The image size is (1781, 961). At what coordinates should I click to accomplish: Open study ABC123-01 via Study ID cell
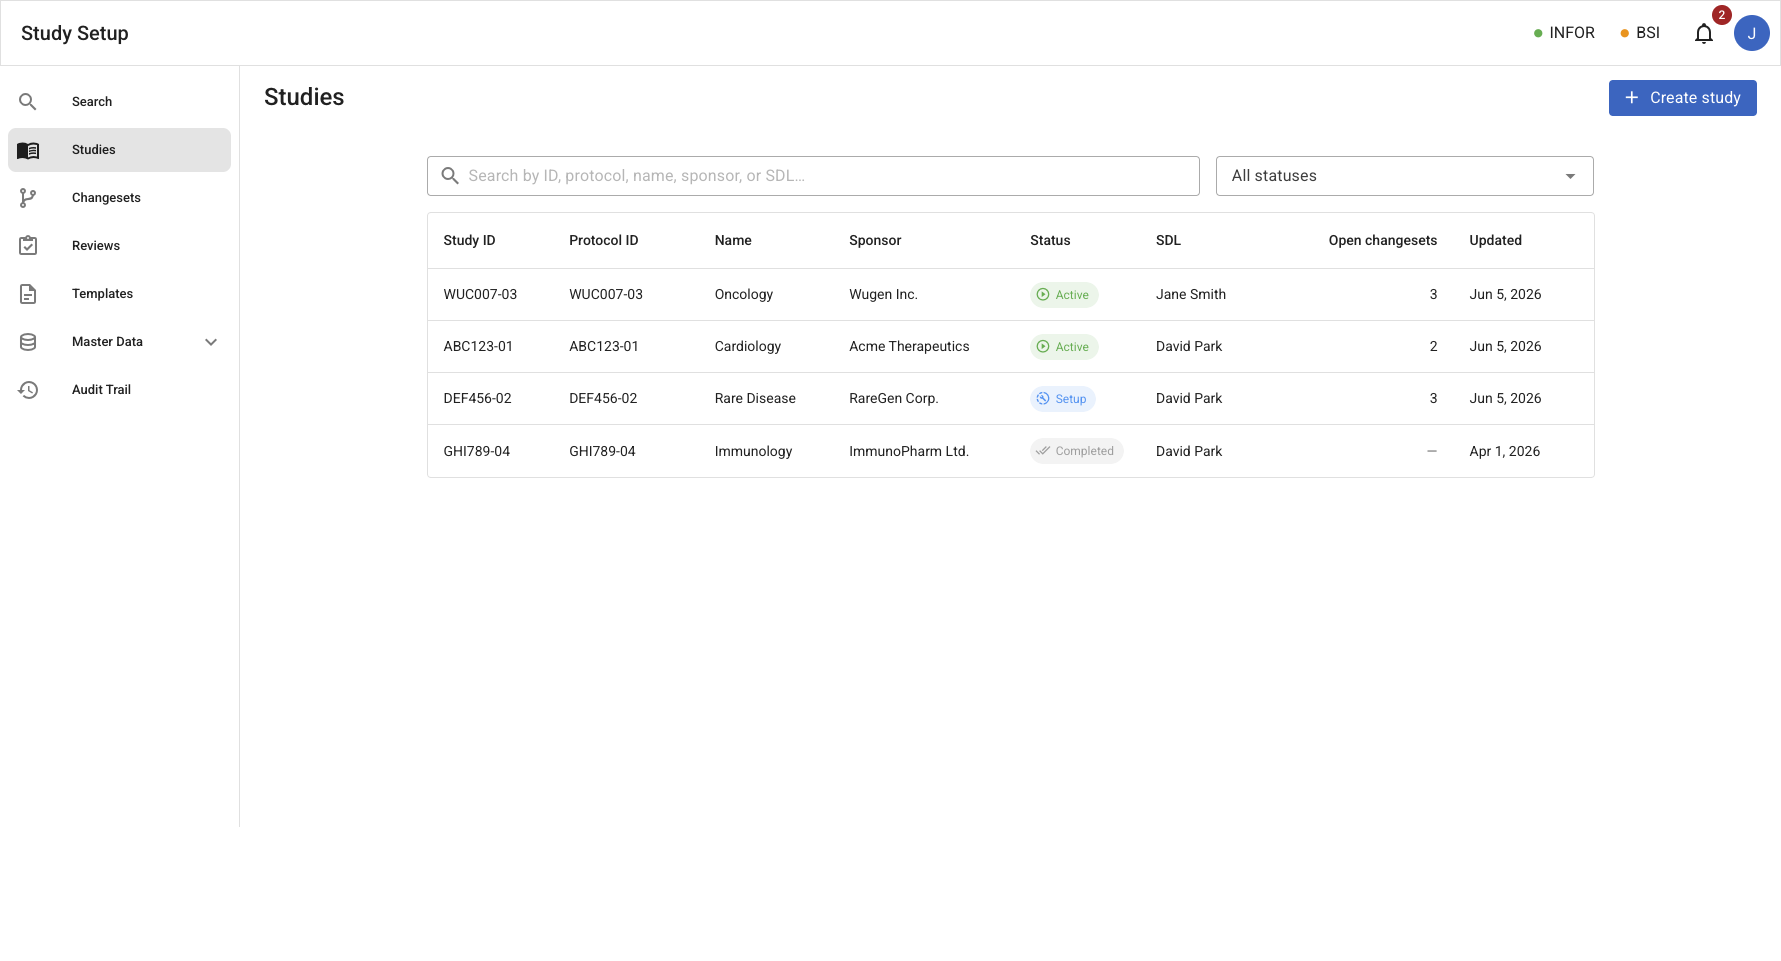tap(478, 347)
